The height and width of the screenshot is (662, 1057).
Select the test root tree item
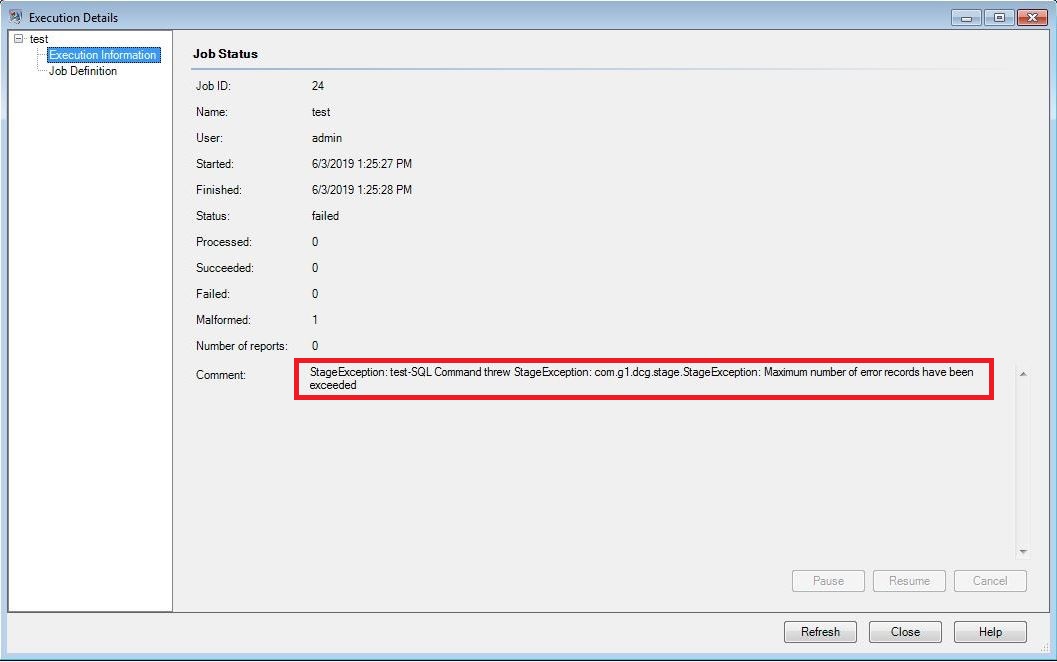pos(39,39)
